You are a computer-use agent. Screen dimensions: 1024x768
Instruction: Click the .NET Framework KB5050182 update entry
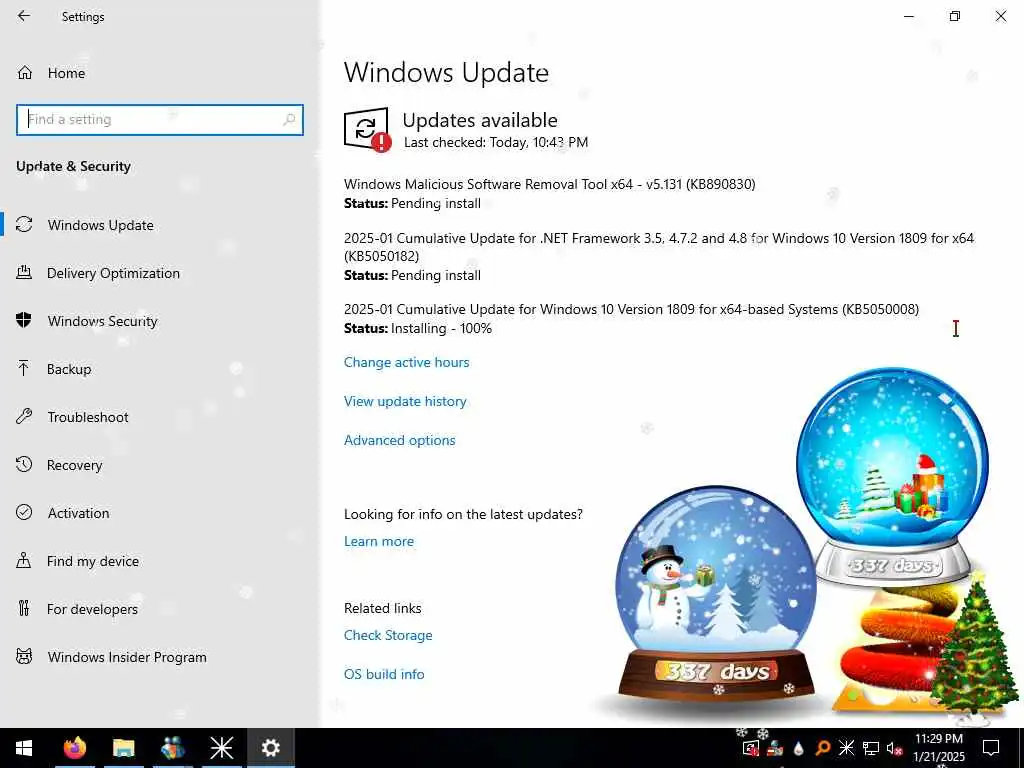coord(658,247)
